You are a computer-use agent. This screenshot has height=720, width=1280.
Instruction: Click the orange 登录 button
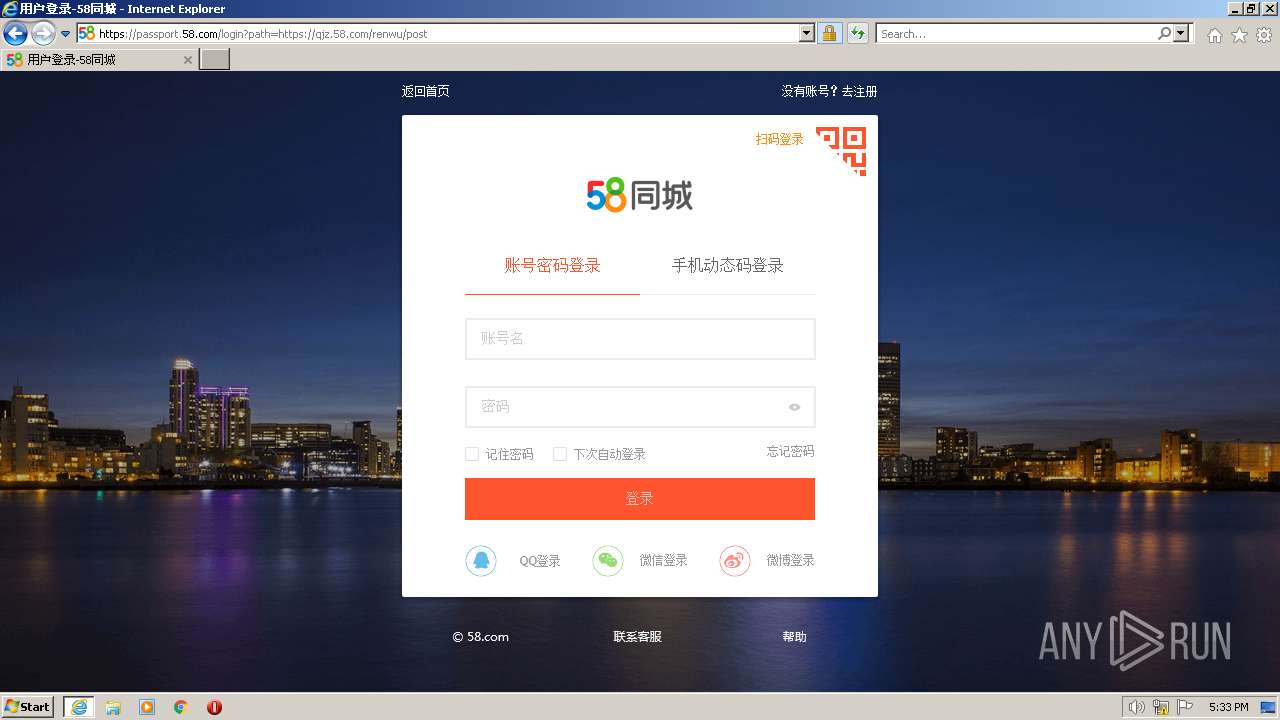tap(640, 499)
